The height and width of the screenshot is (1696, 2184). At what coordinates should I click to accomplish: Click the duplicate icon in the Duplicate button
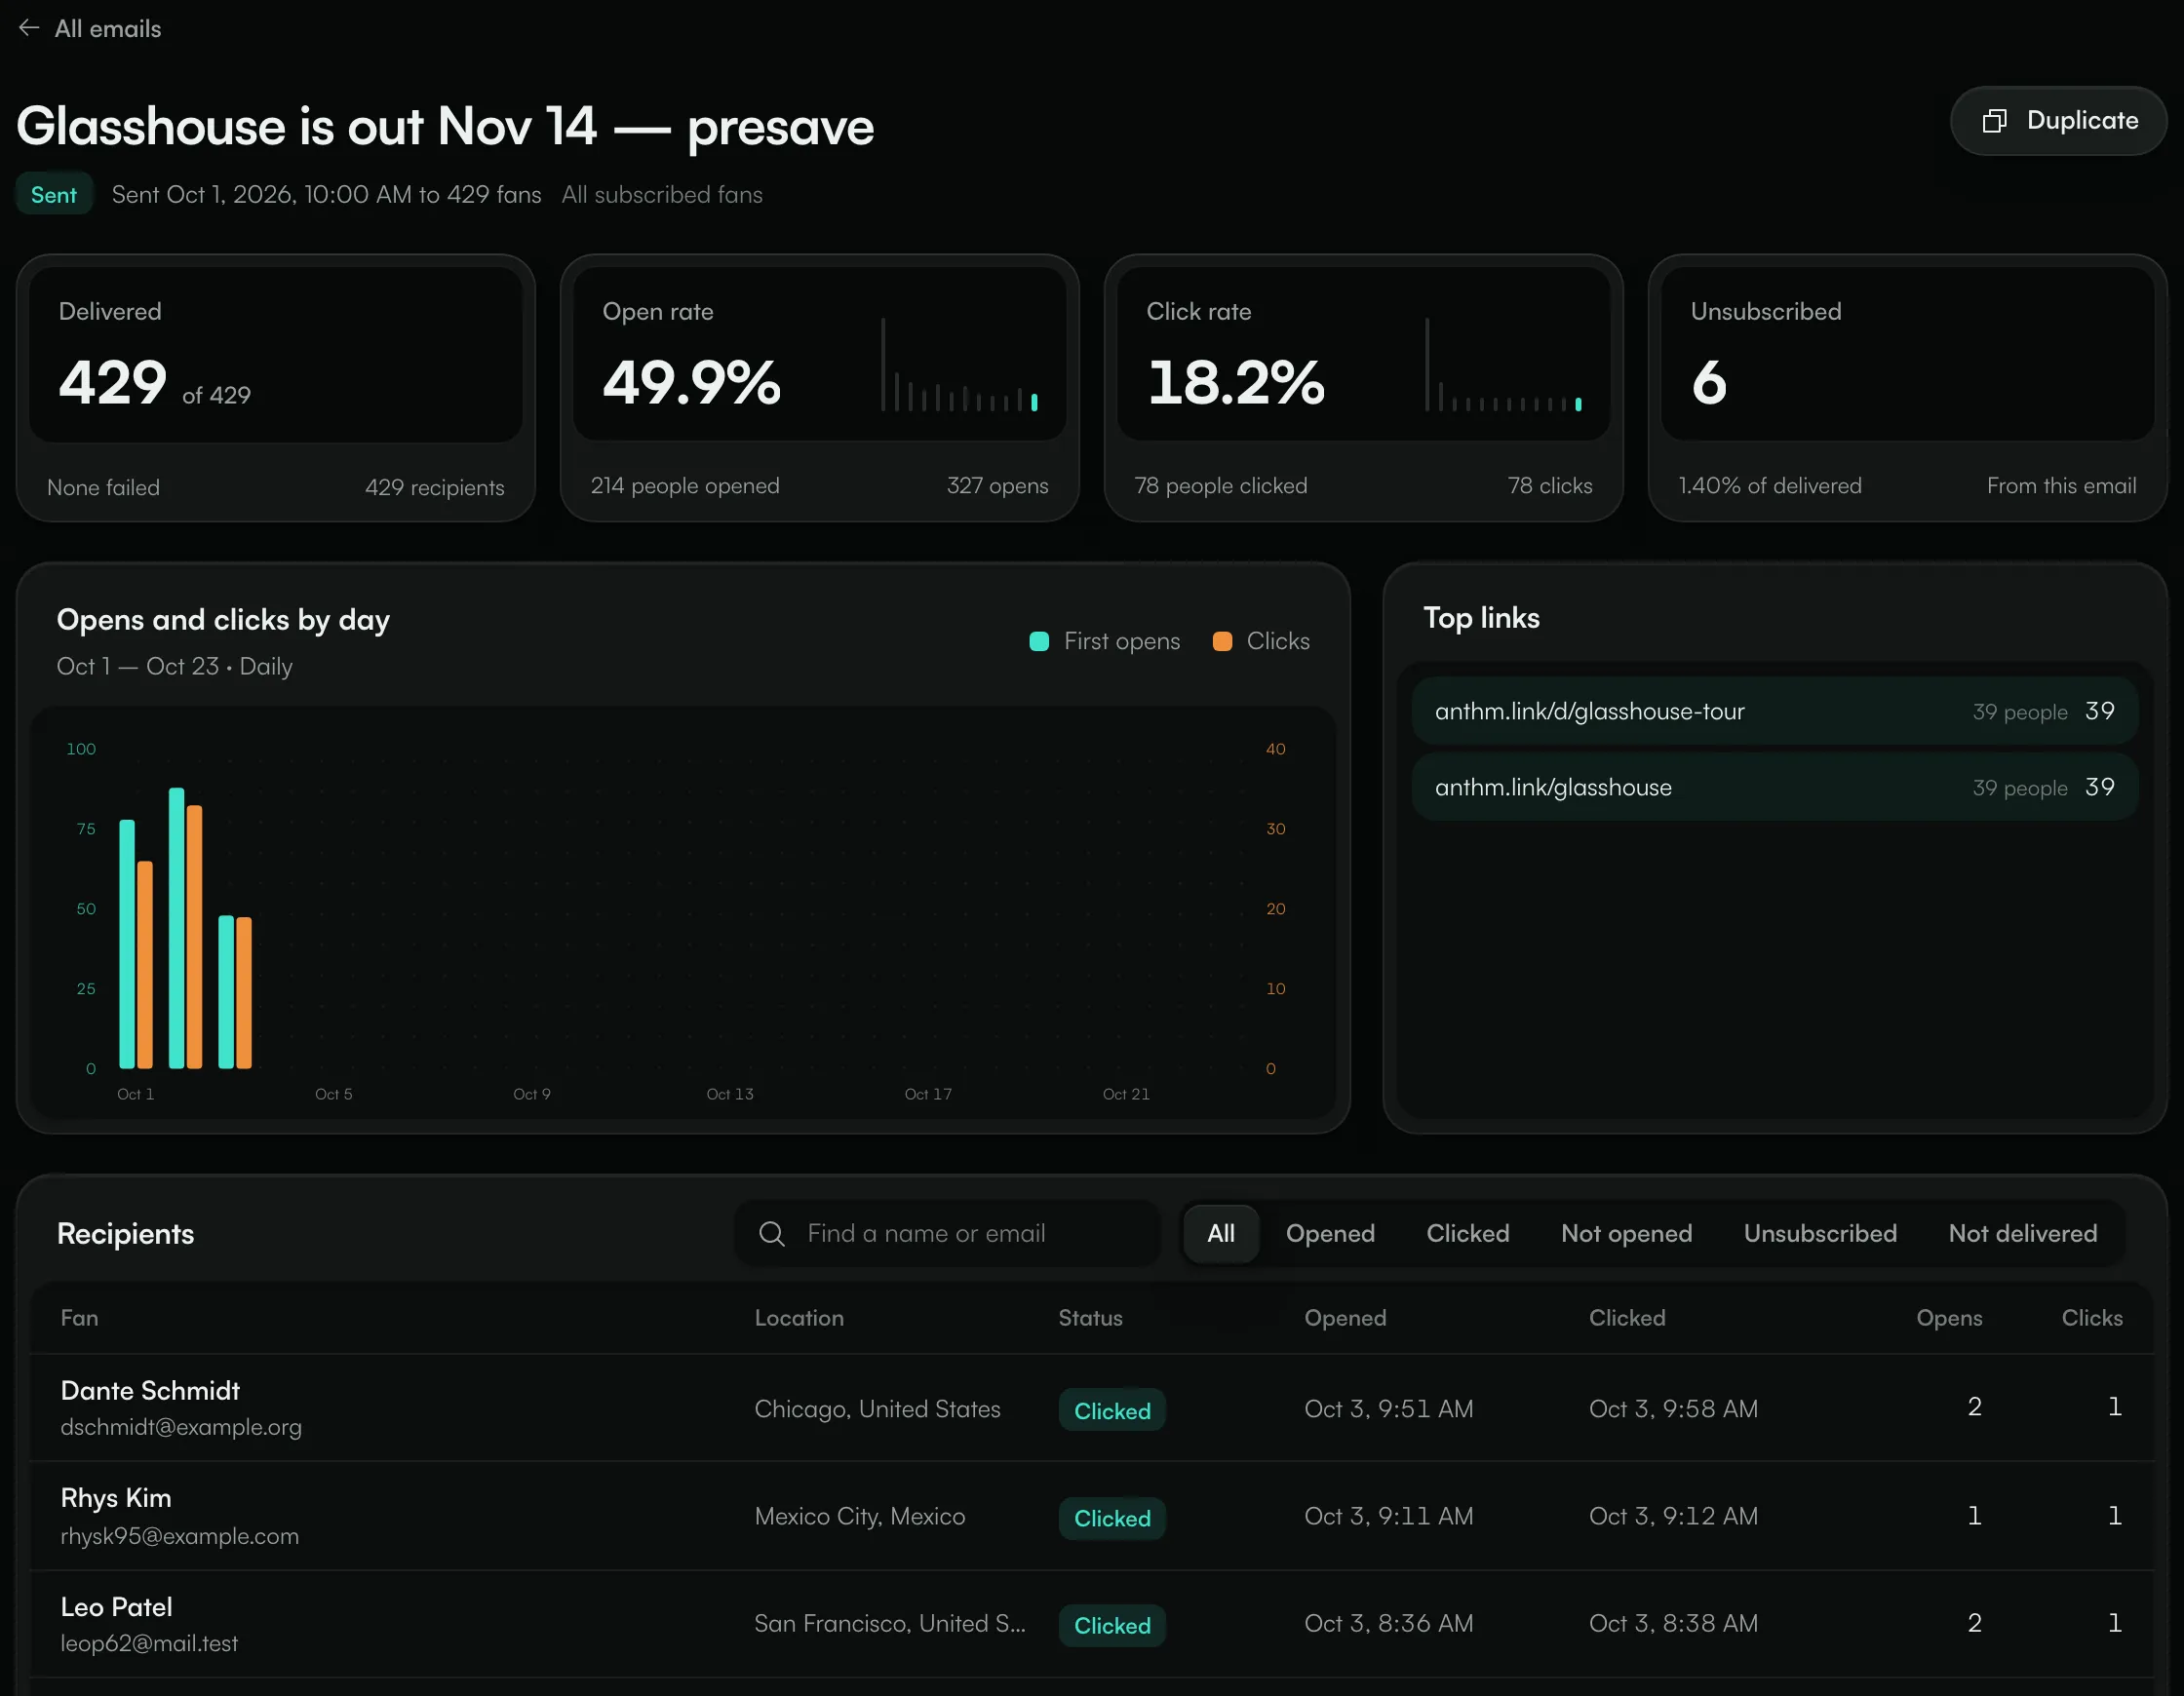(1995, 121)
